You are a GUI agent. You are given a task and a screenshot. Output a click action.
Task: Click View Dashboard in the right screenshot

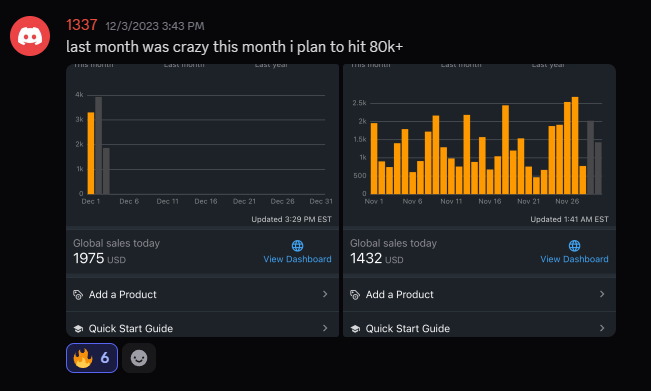pos(574,259)
